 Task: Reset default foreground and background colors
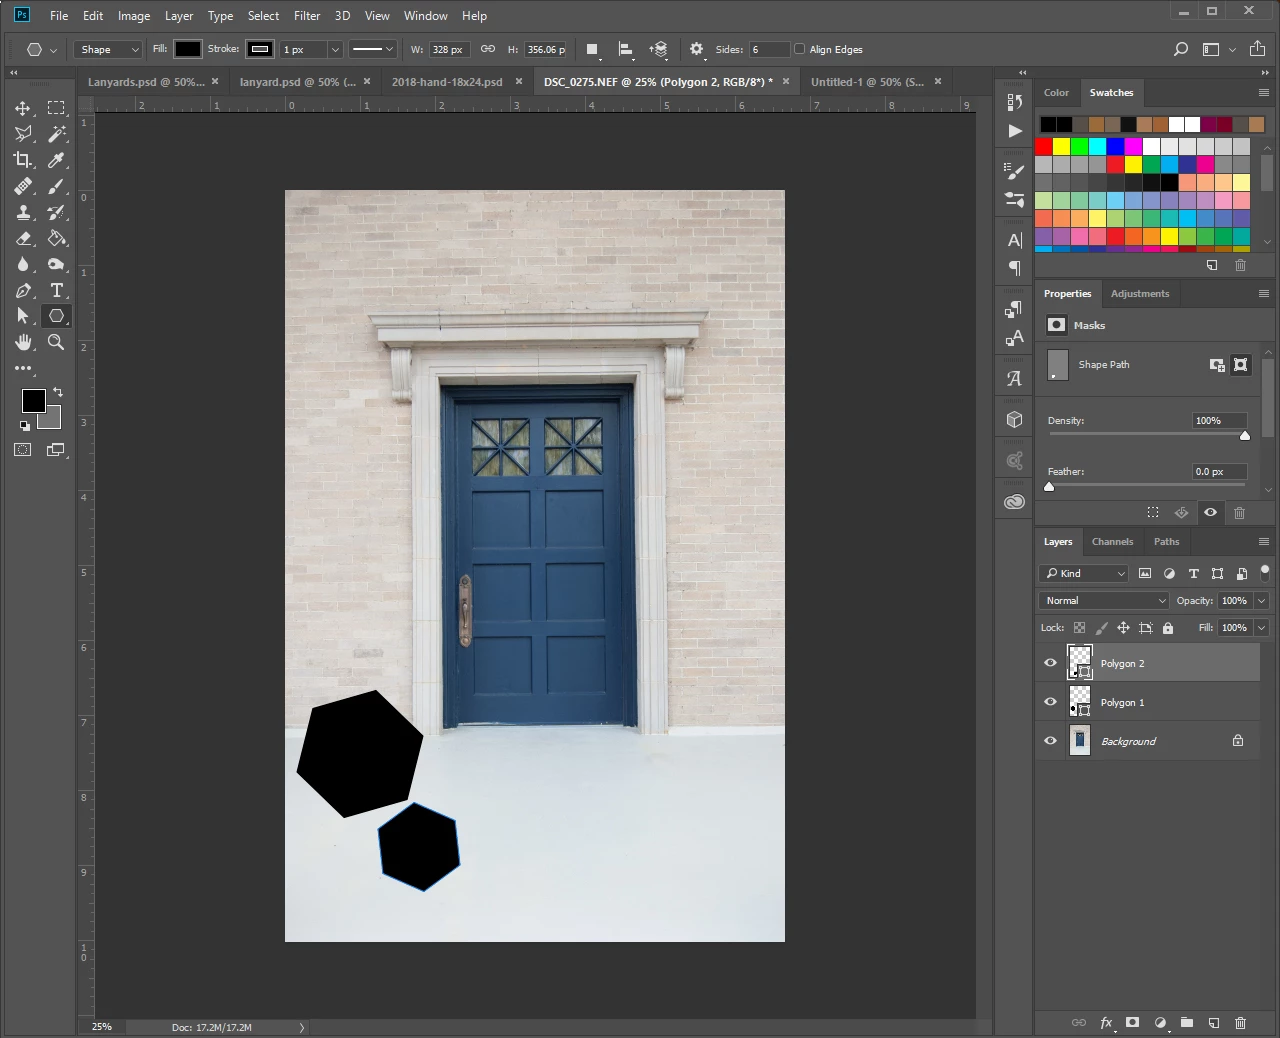coord(25,425)
